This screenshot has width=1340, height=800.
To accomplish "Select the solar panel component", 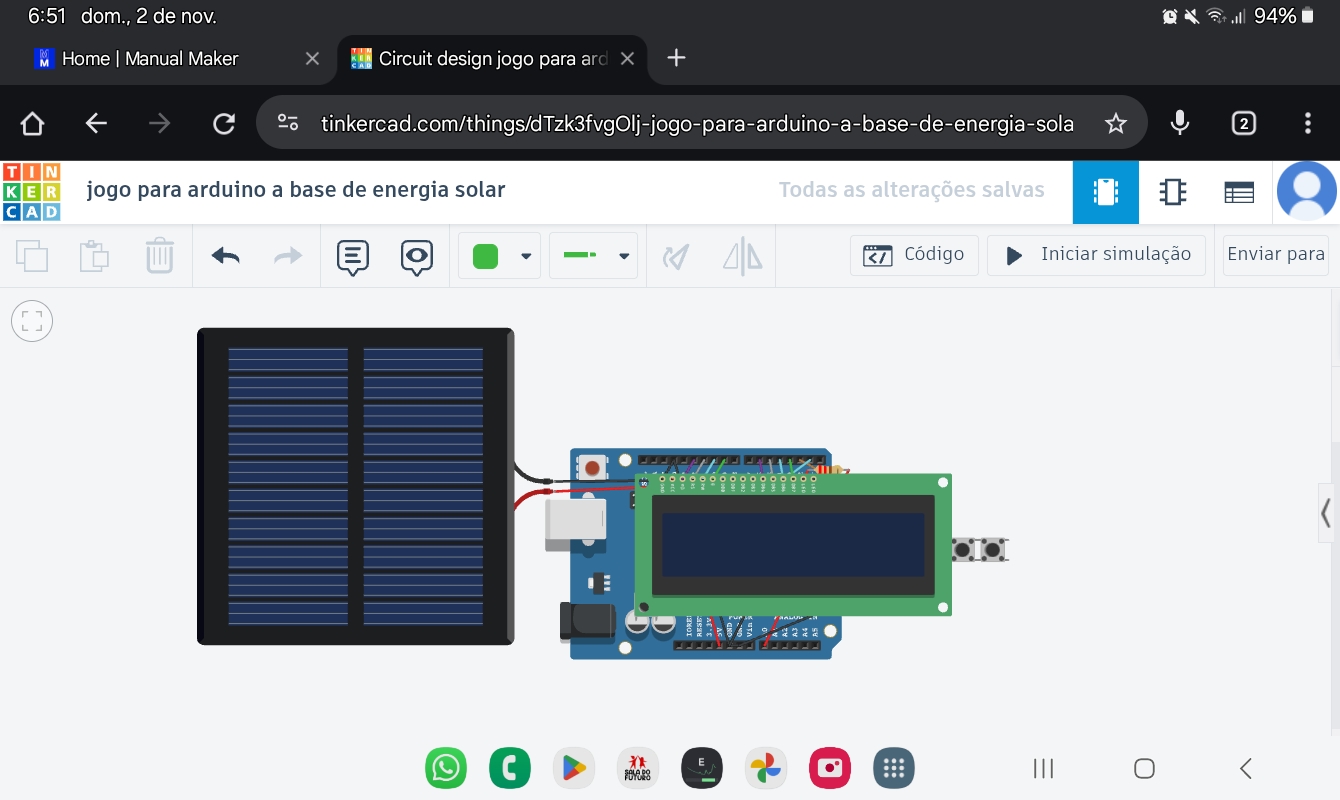I will pyautogui.click(x=355, y=486).
